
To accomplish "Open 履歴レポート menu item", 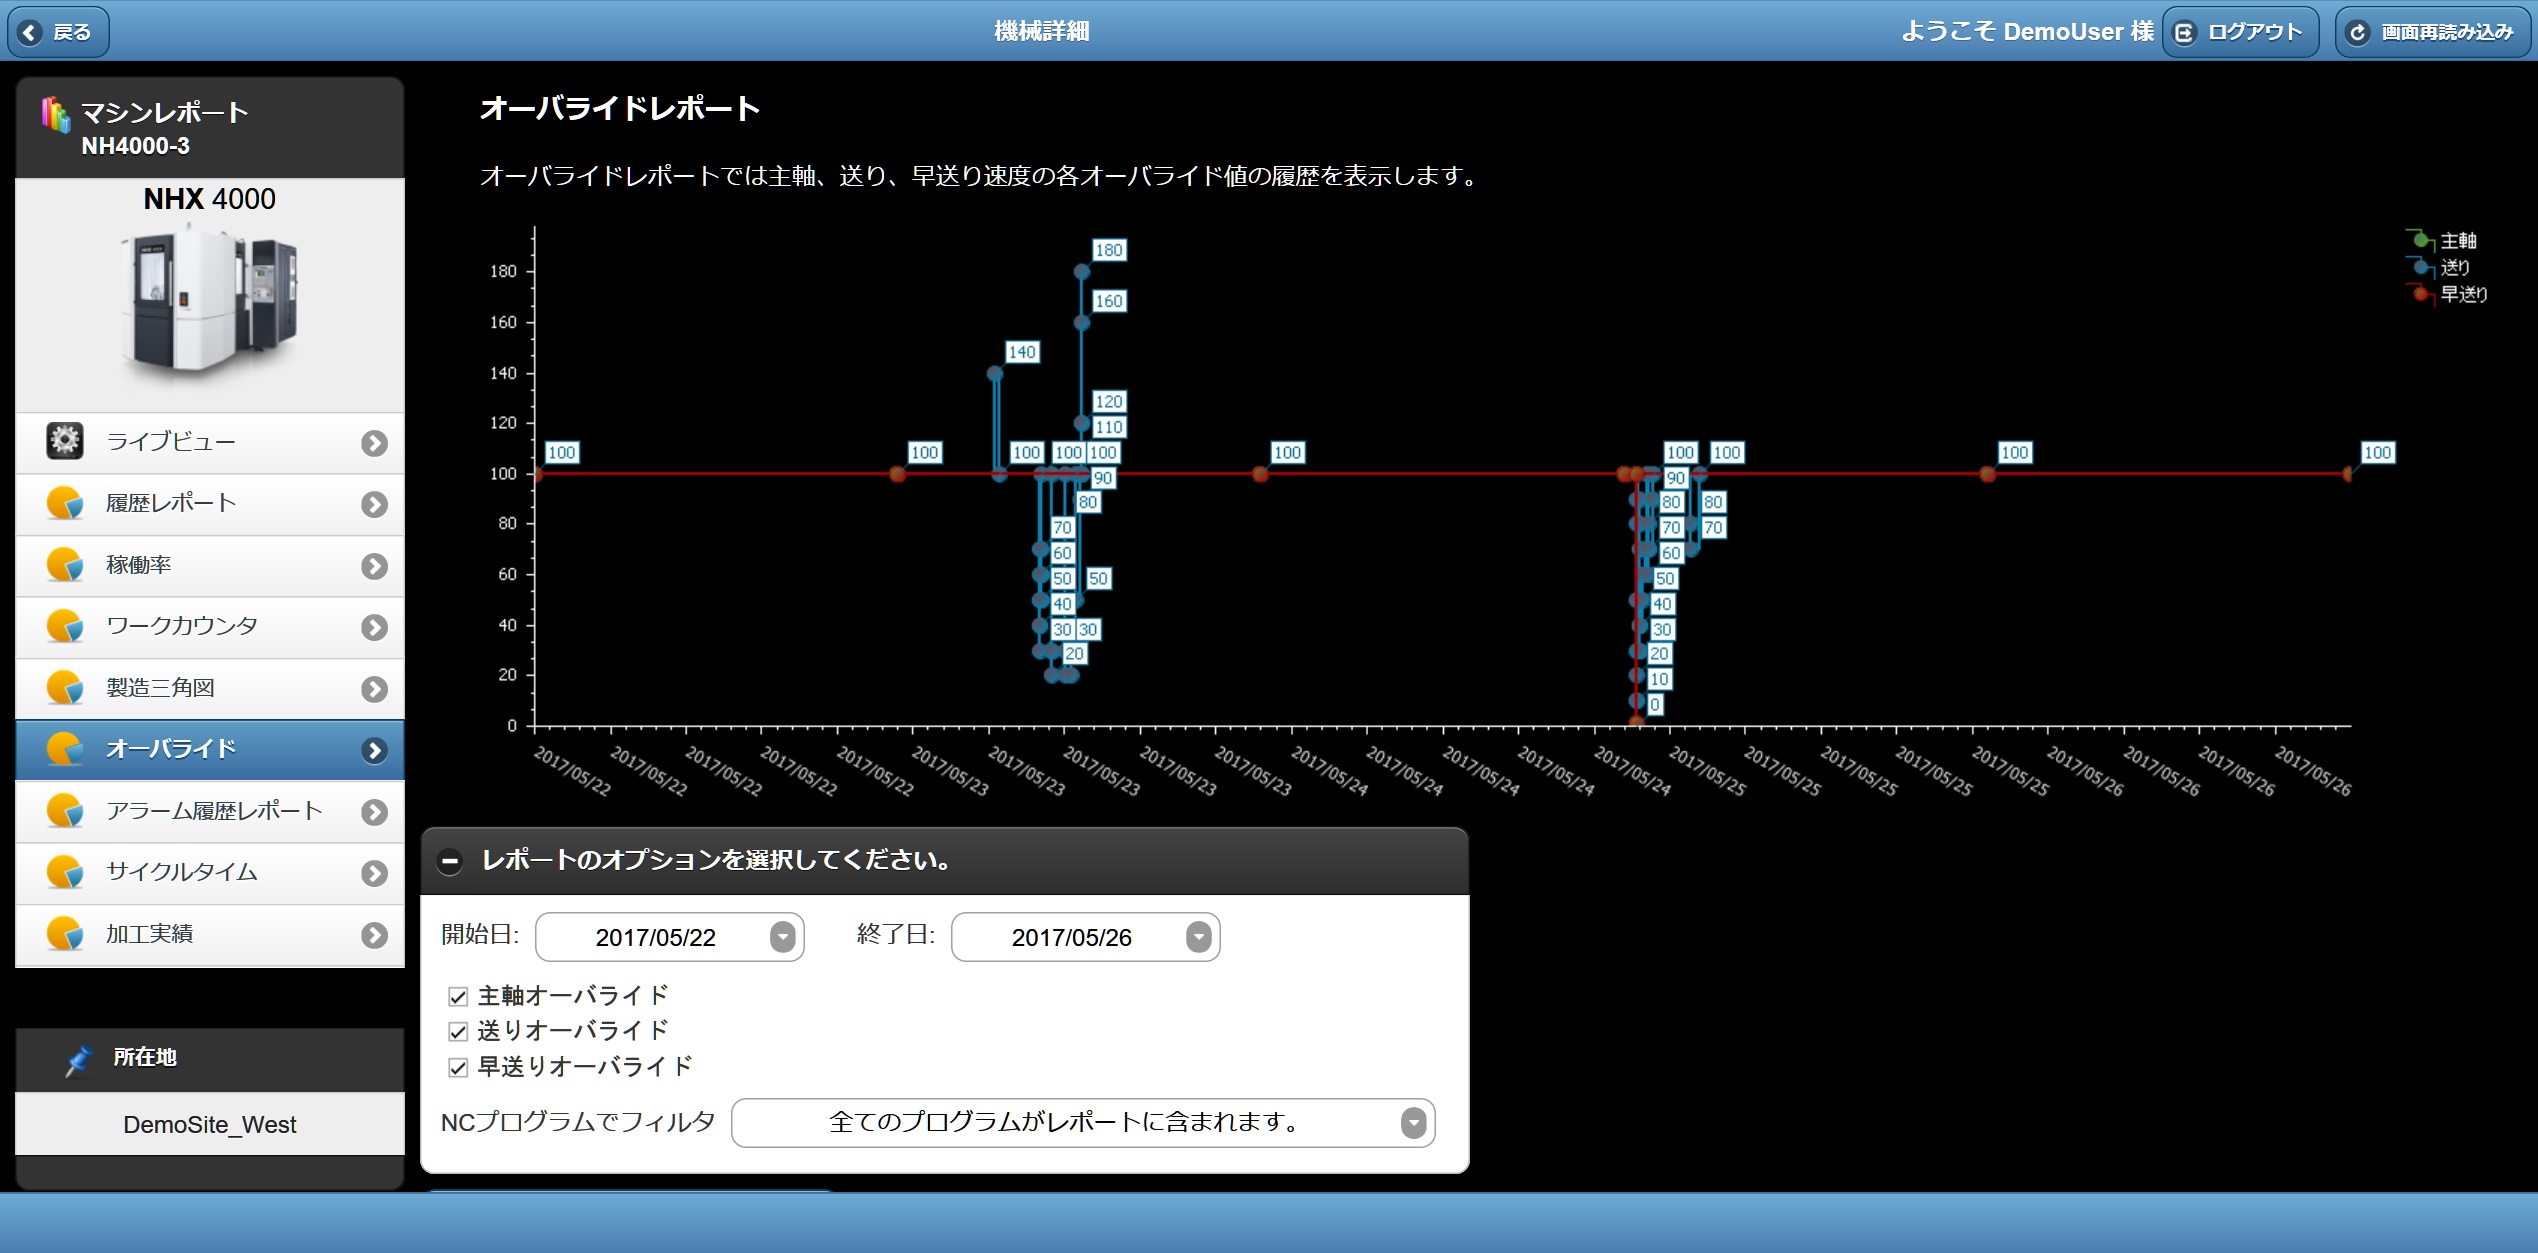I will pyautogui.click(x=210, y=505).
